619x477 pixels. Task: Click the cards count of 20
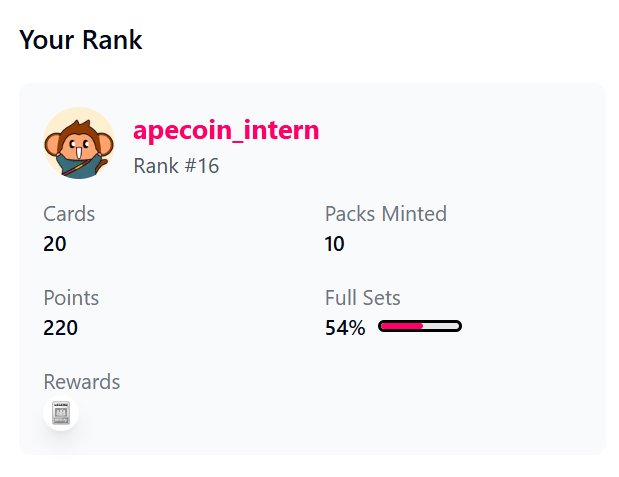(x=55, y=243)
